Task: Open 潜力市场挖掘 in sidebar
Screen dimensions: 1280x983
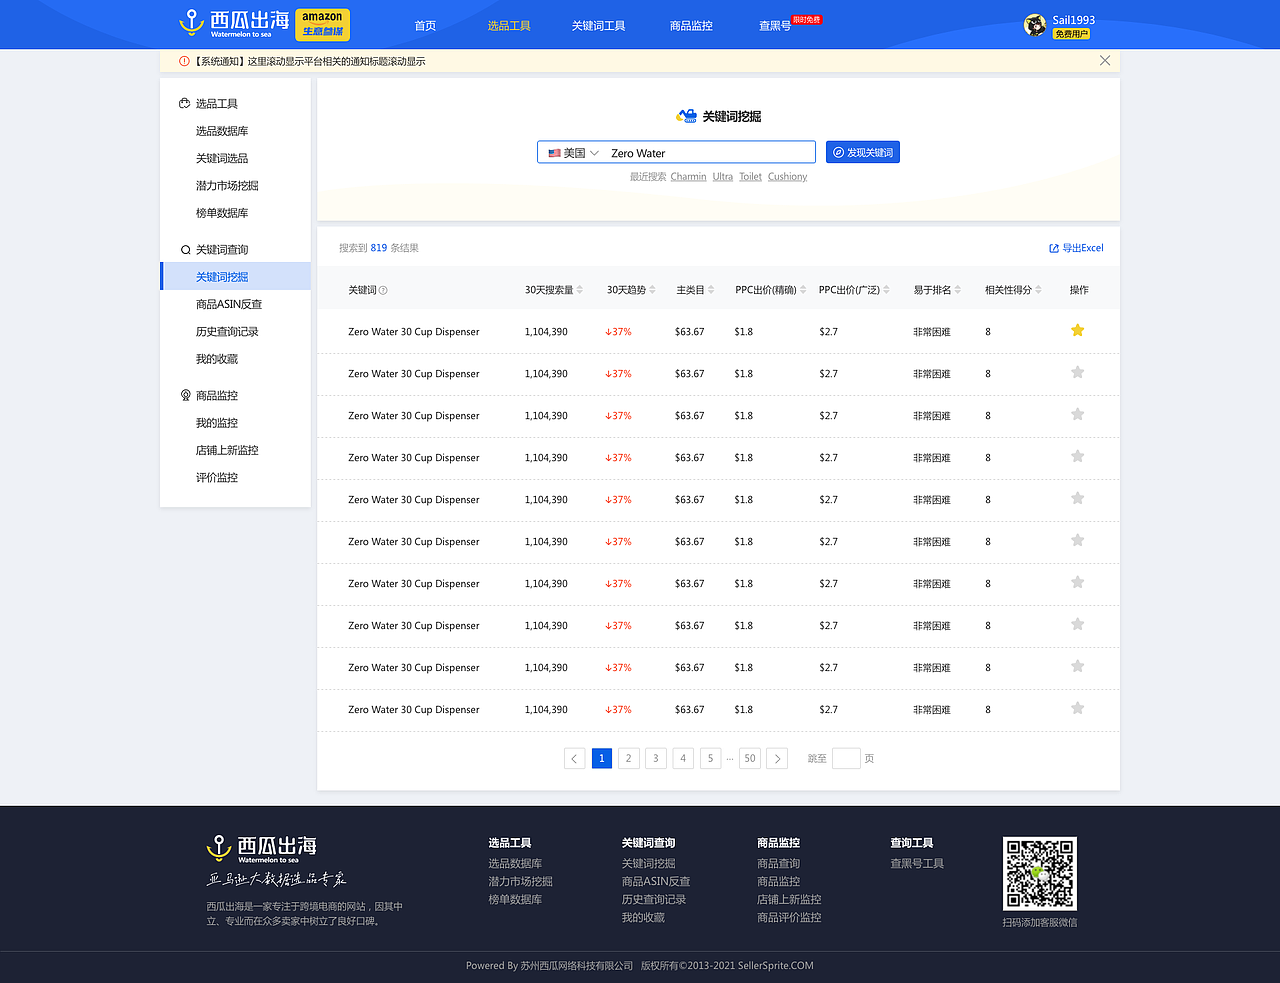Action: (227, 186)
